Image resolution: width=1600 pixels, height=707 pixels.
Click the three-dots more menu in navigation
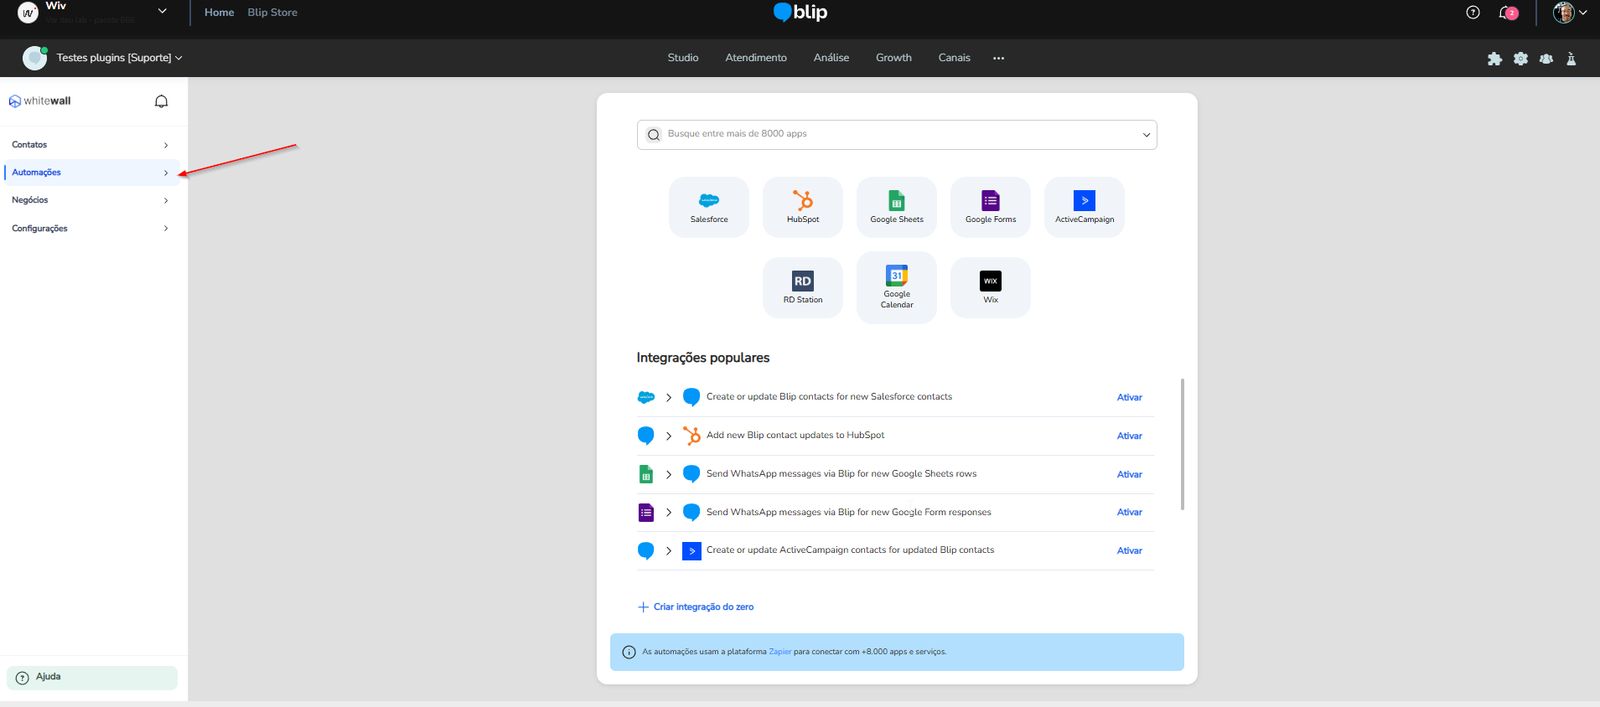(998, 58)
